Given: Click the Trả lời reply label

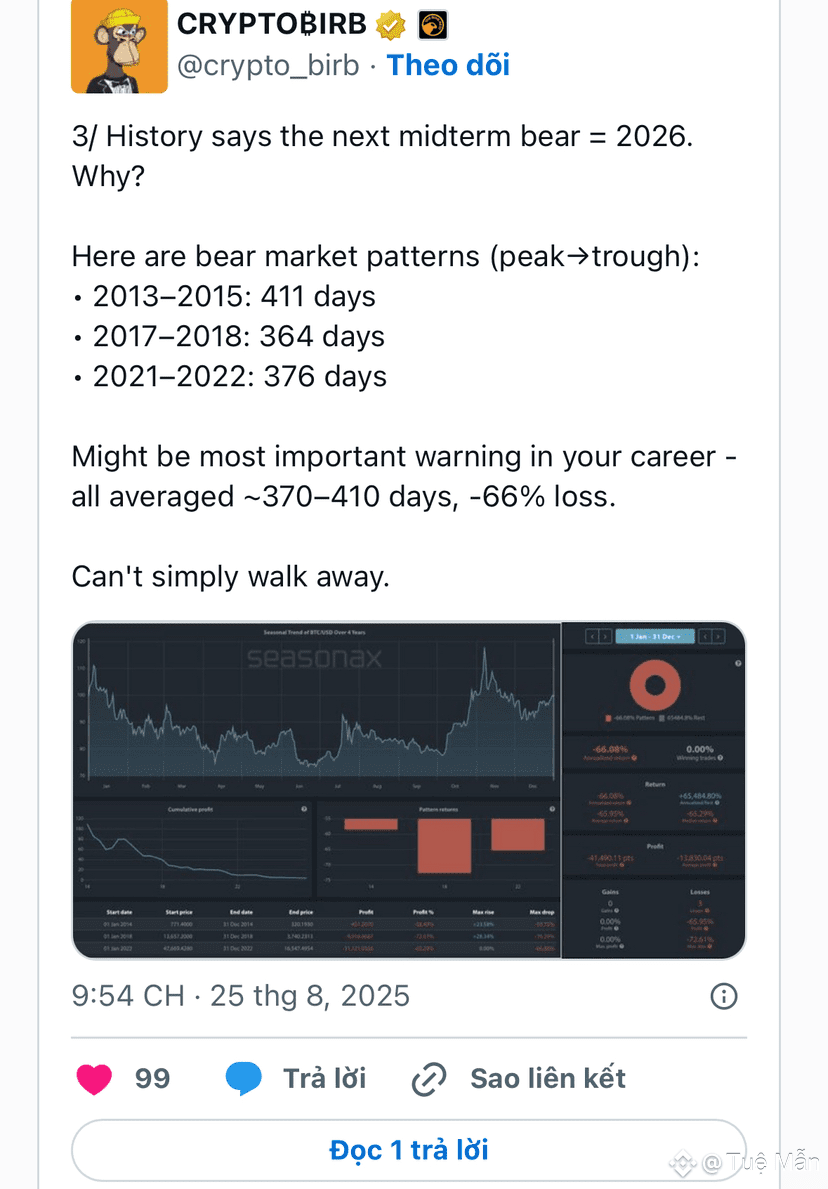Looking at the screenshot, I should pos(325,1078).
